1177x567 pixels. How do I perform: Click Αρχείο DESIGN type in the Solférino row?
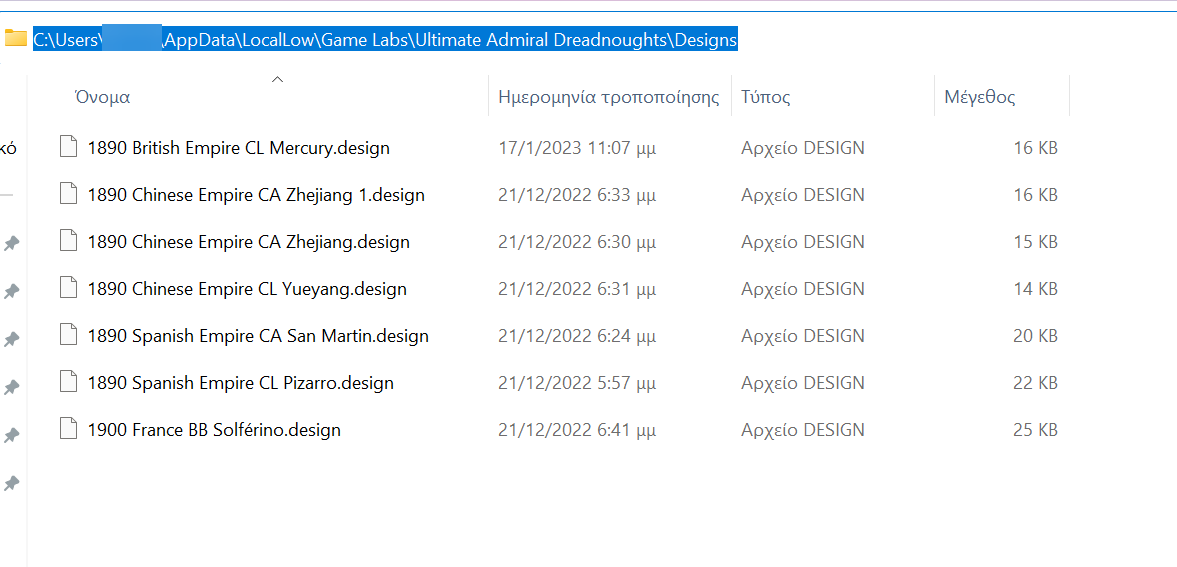tap(802, 430)
